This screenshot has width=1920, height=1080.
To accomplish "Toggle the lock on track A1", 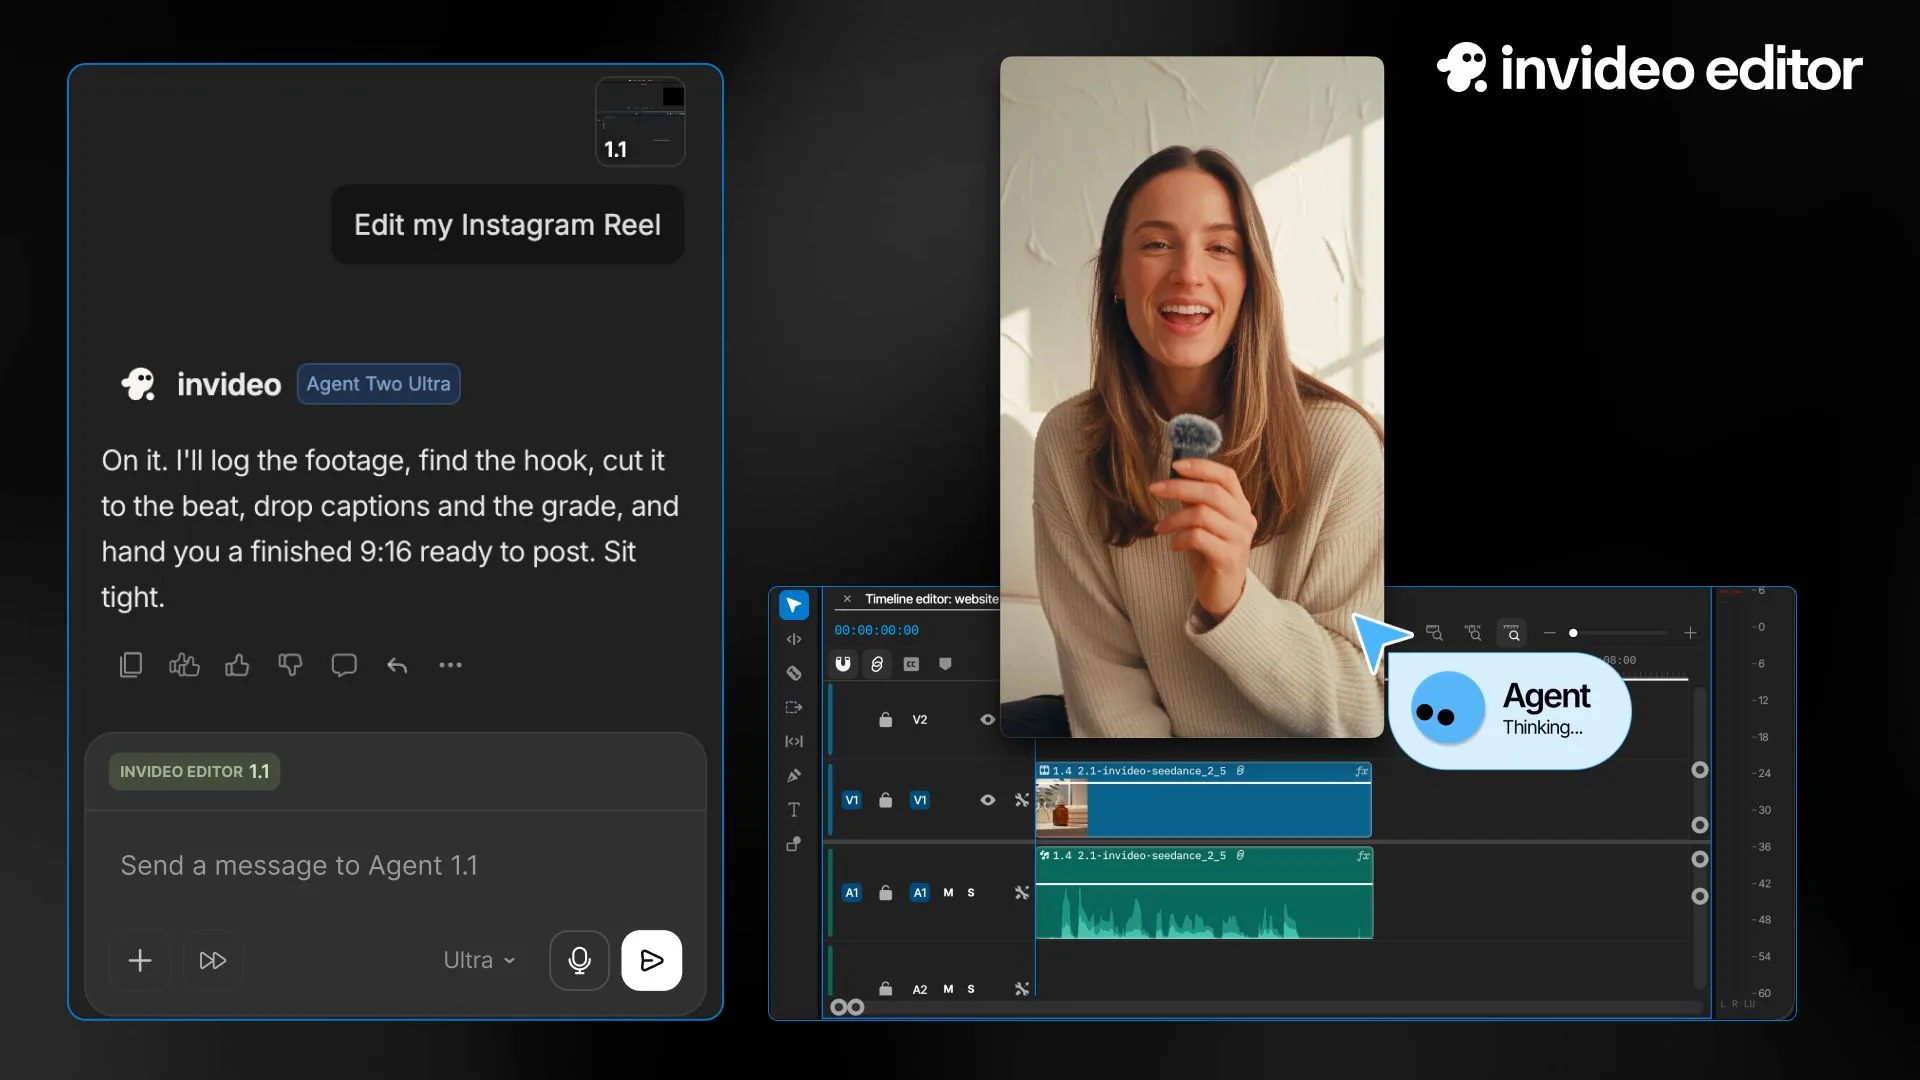I will coord(885,892).
